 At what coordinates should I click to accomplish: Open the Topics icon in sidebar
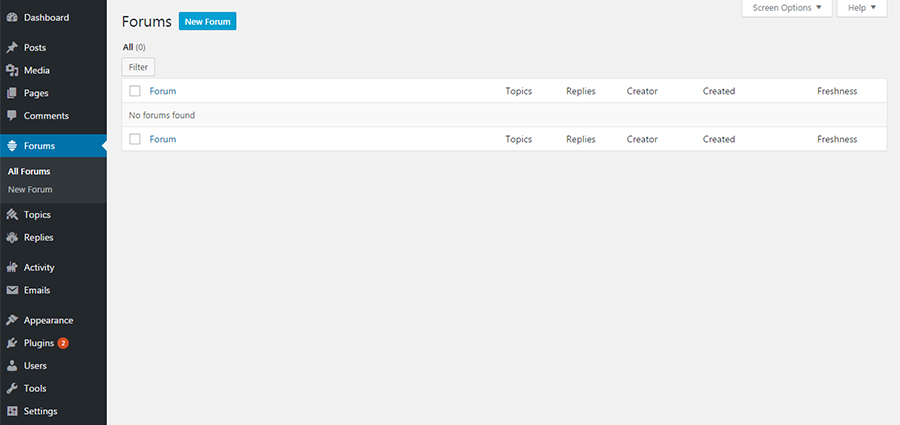pos(12,215)
